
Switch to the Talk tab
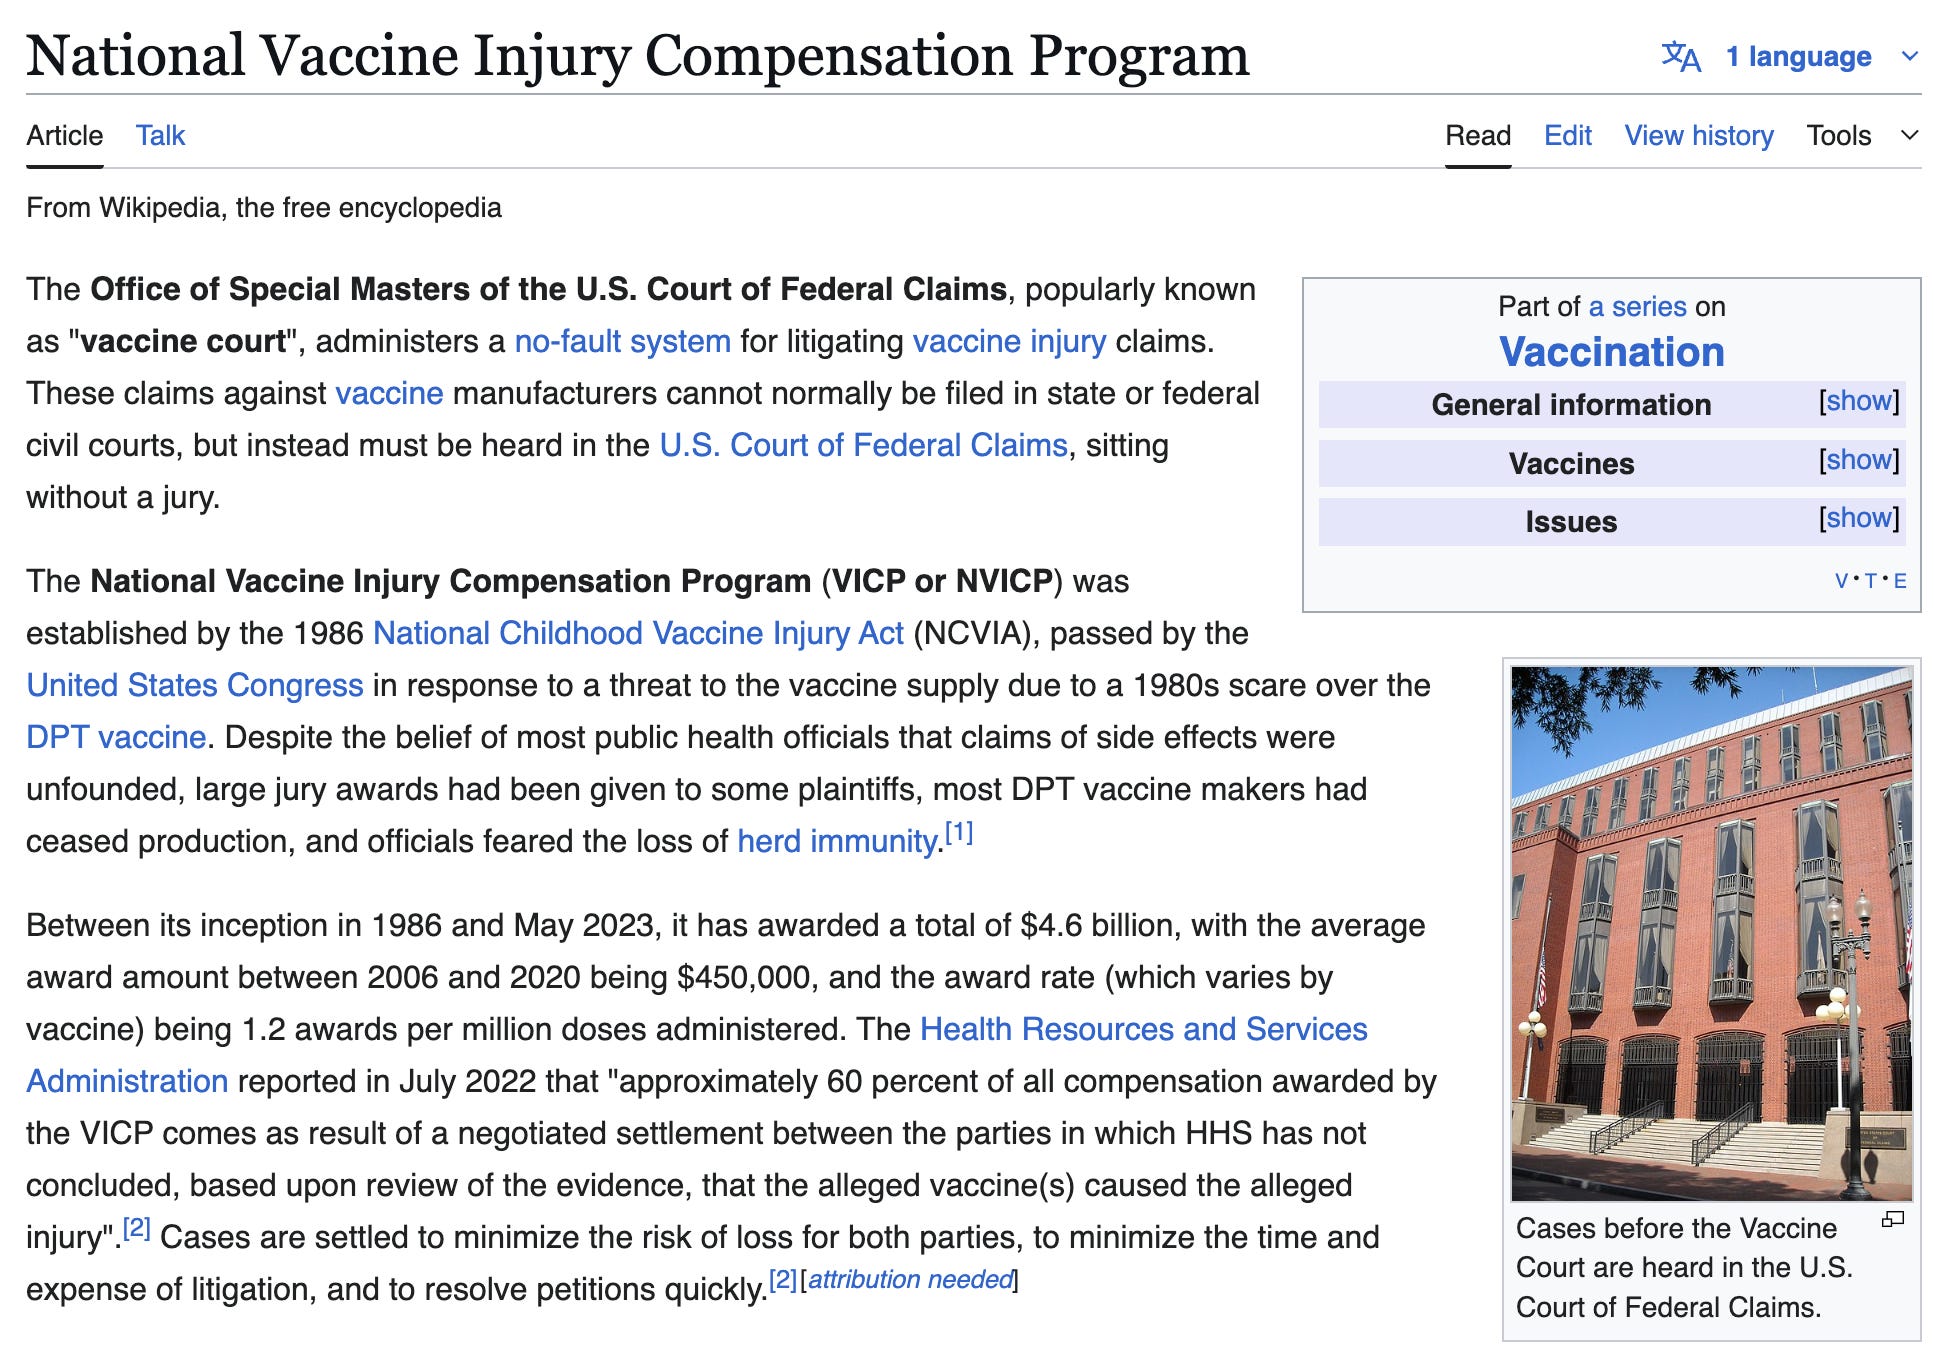pos(160,136)
